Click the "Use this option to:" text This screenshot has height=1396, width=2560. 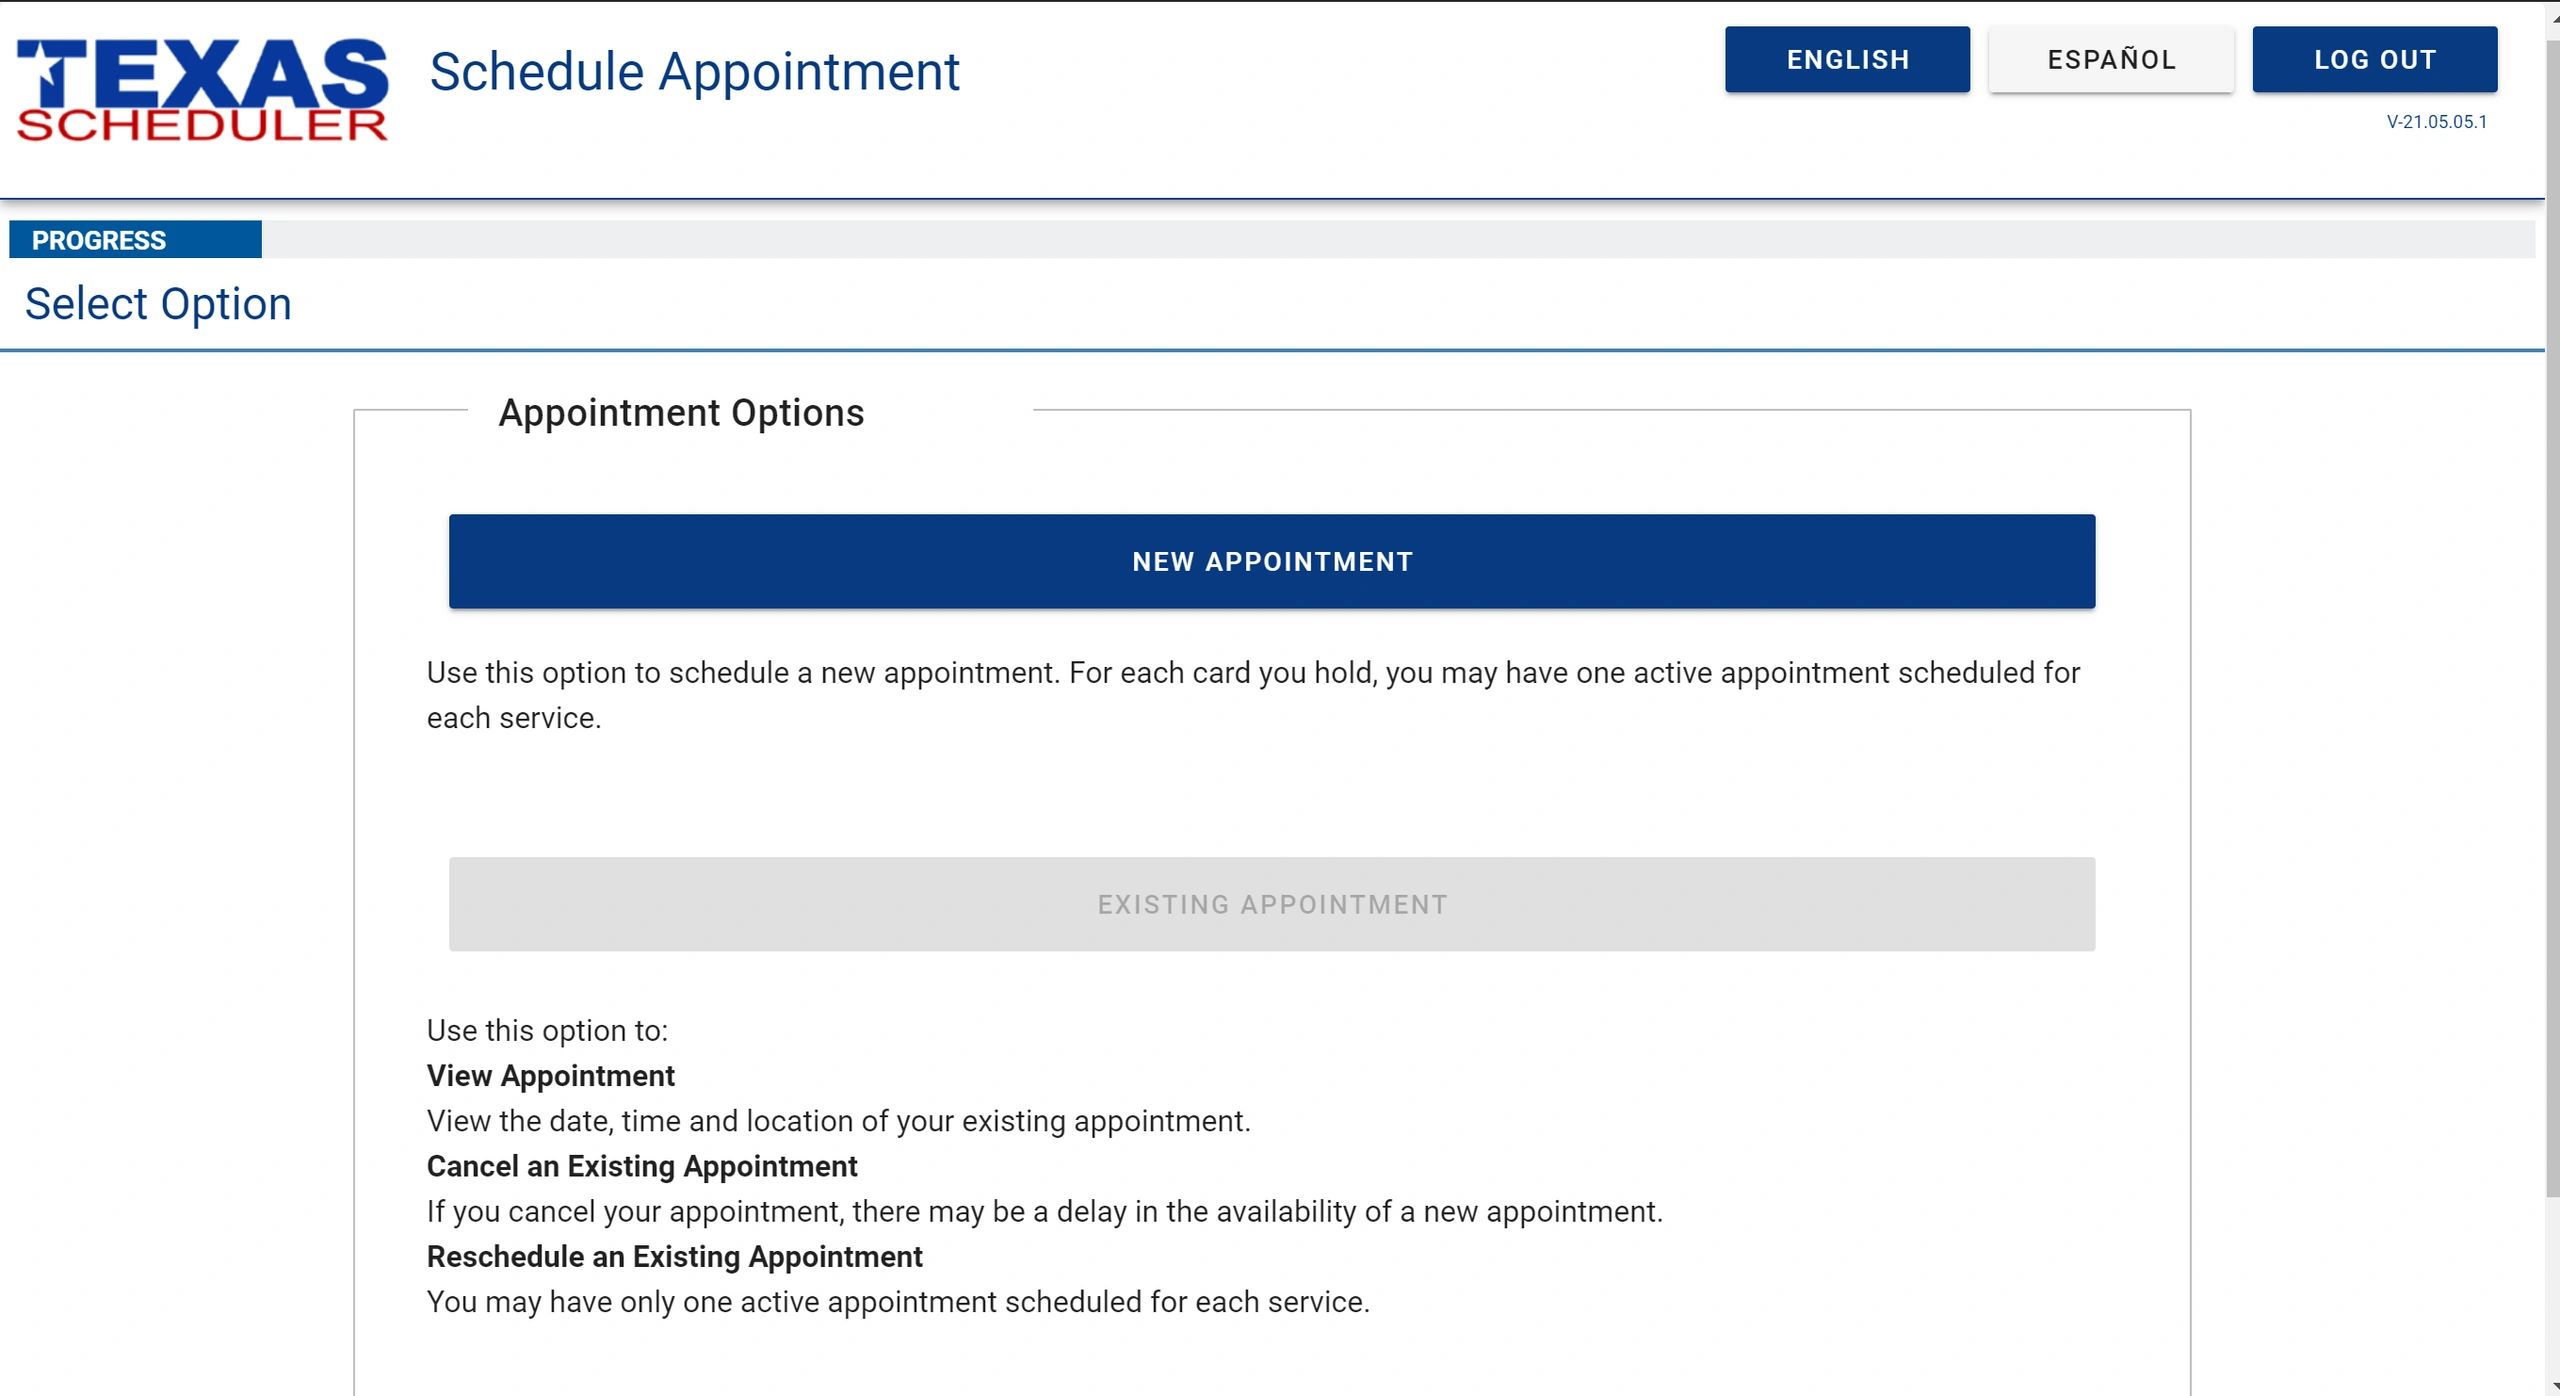[547, 1031]
